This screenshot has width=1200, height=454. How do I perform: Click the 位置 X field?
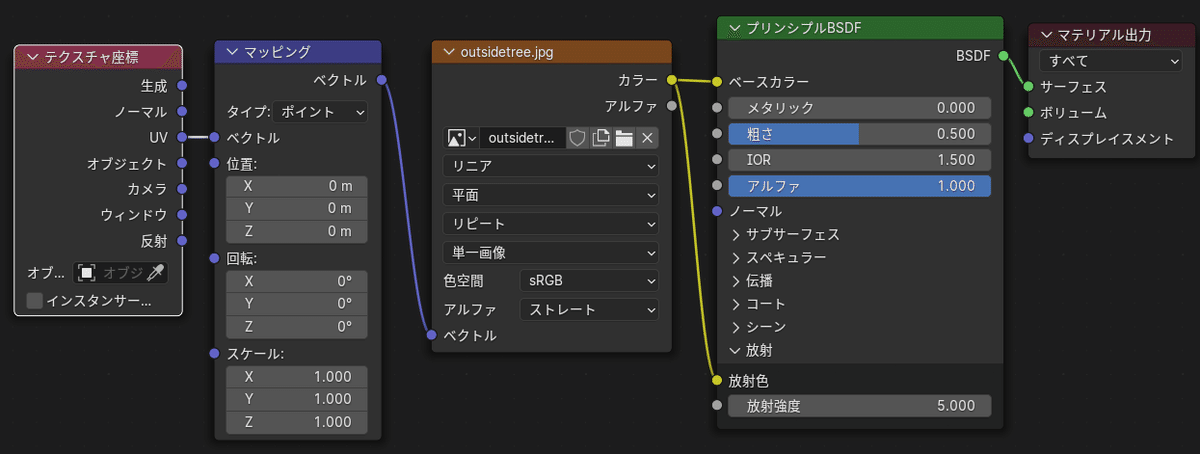(296, 186)
